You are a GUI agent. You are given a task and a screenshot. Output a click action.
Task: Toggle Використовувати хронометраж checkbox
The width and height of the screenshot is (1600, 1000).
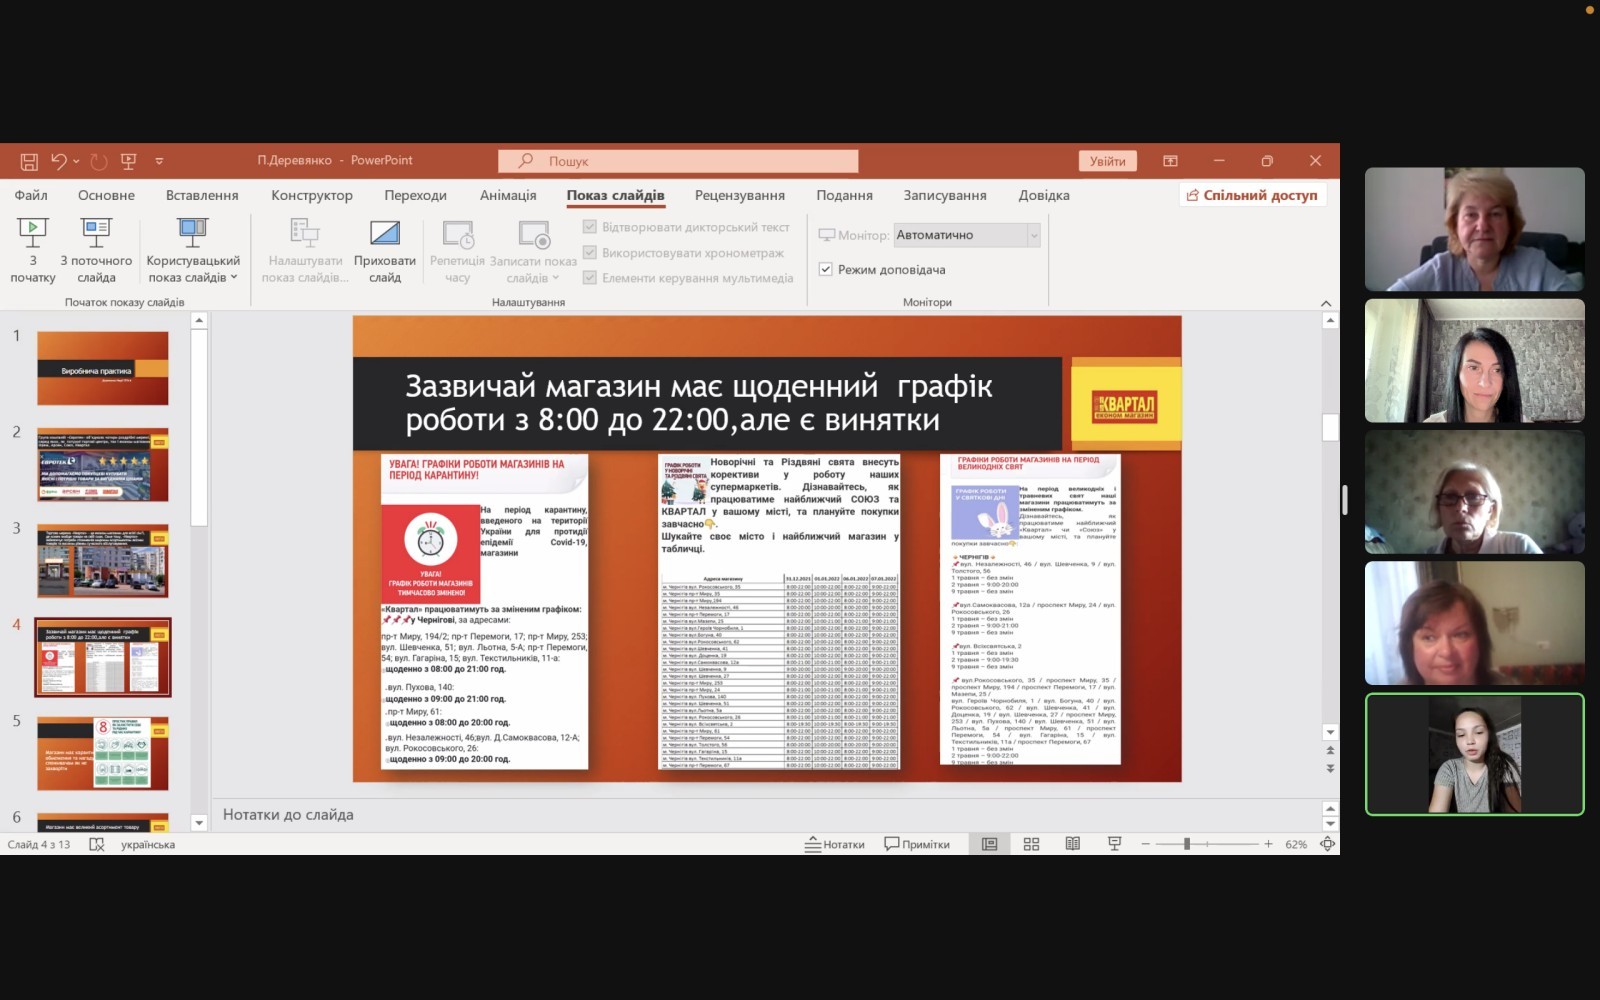pyautogui.click(x=590, y=252)
